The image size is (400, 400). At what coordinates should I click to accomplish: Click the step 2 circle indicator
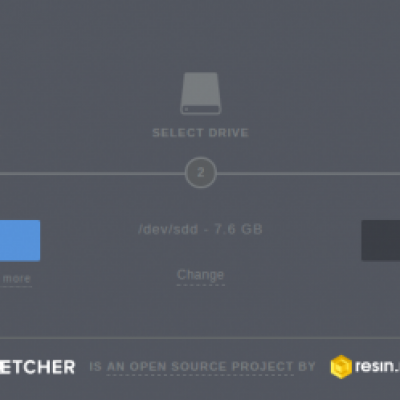[x=201, y=173]
